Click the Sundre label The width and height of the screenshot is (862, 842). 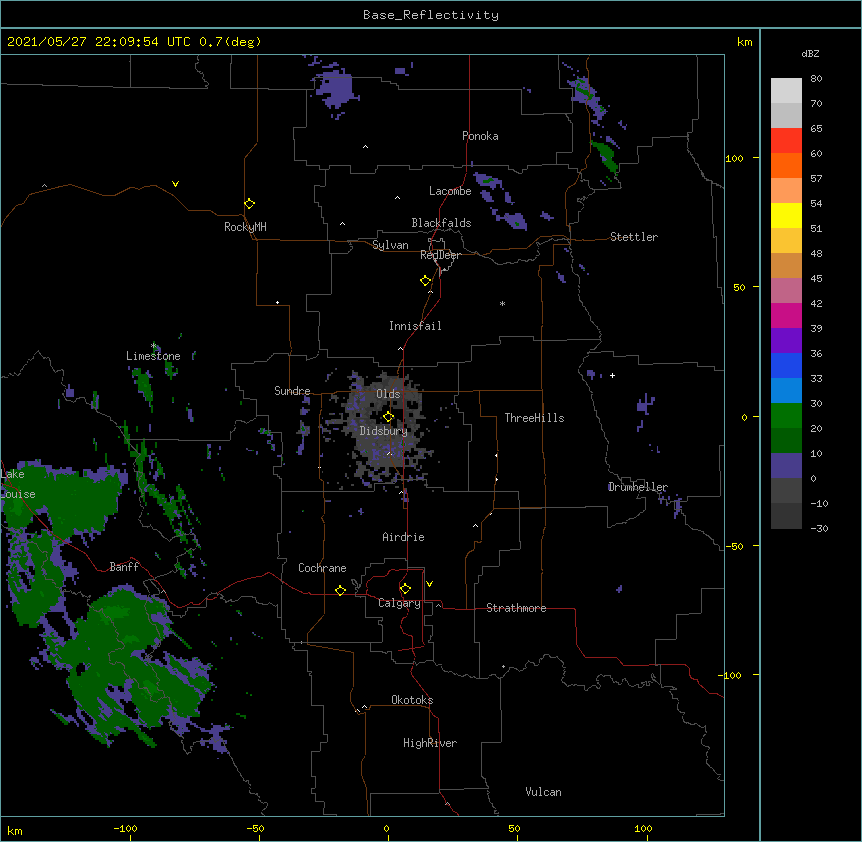click(x=292, y=391)
